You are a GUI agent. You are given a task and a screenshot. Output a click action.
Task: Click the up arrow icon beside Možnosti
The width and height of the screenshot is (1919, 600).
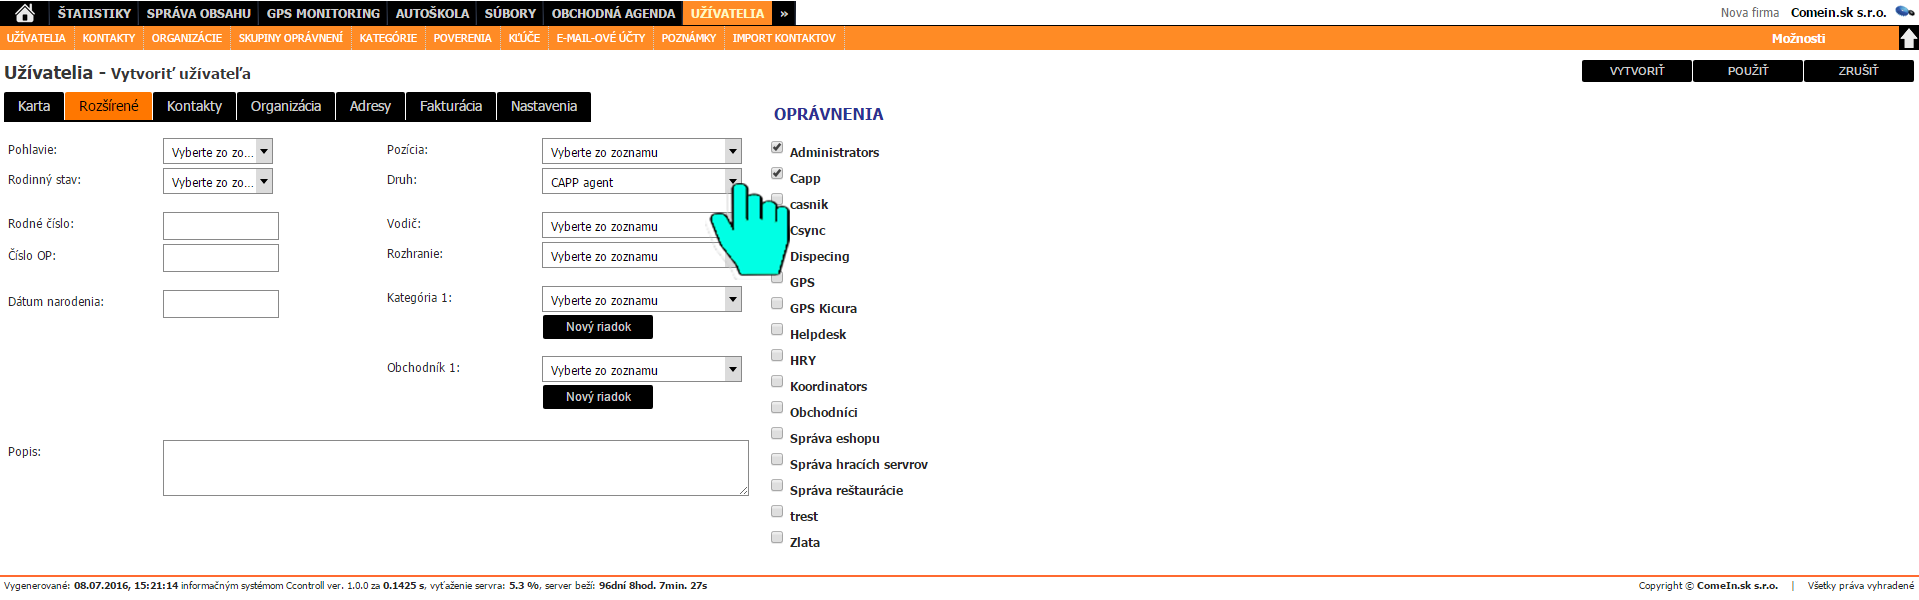1908,38
